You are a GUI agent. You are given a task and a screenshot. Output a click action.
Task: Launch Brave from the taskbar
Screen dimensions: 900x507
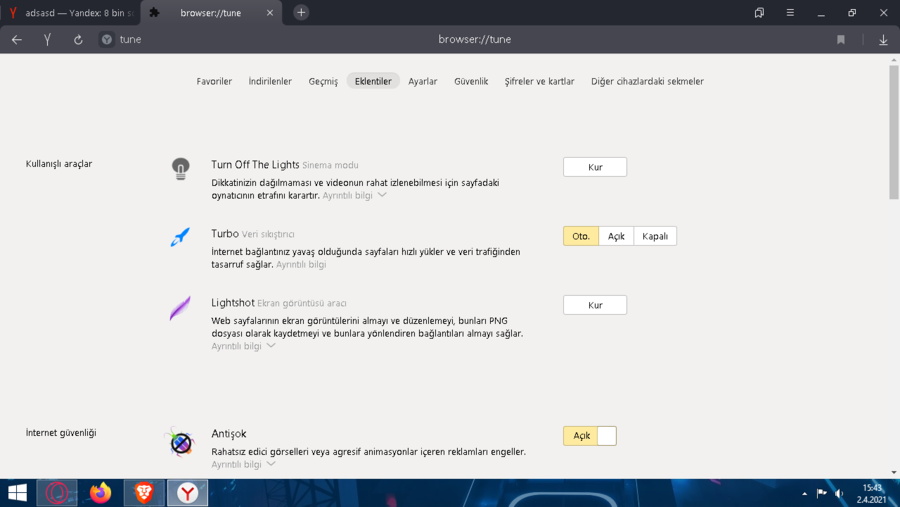pos(144,493)
